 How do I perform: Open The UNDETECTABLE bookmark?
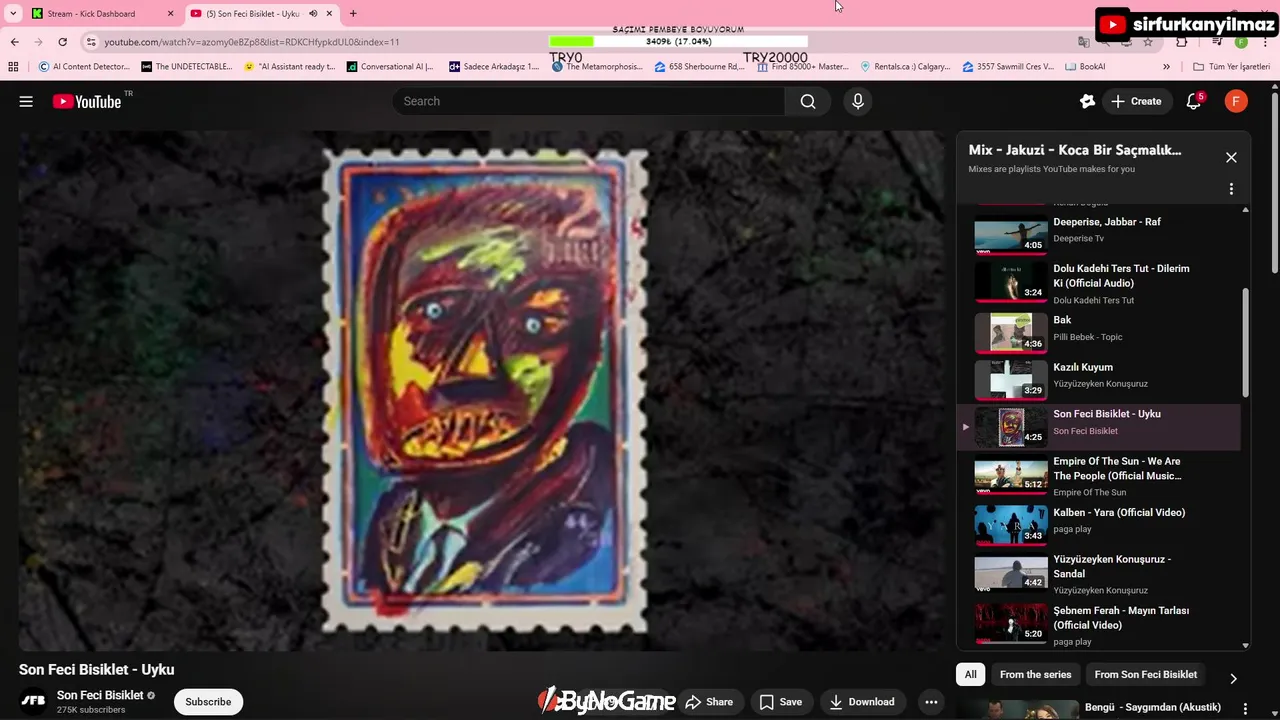[x=187, y=67]
